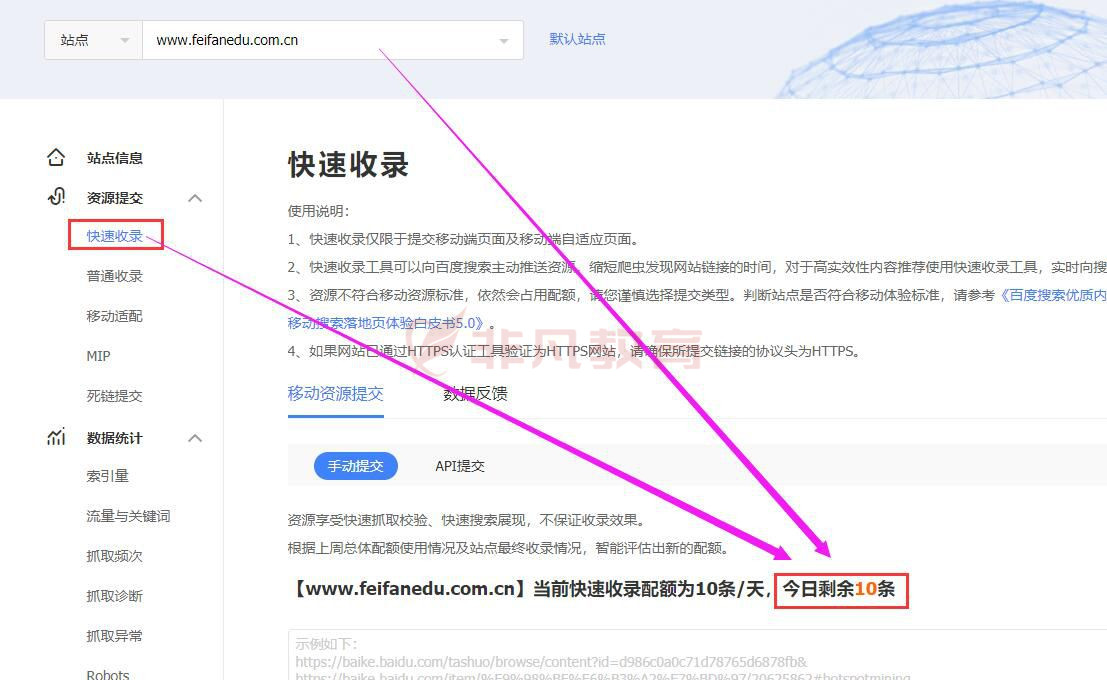Open 站点信息 in the sidebar

click(114, 158)
